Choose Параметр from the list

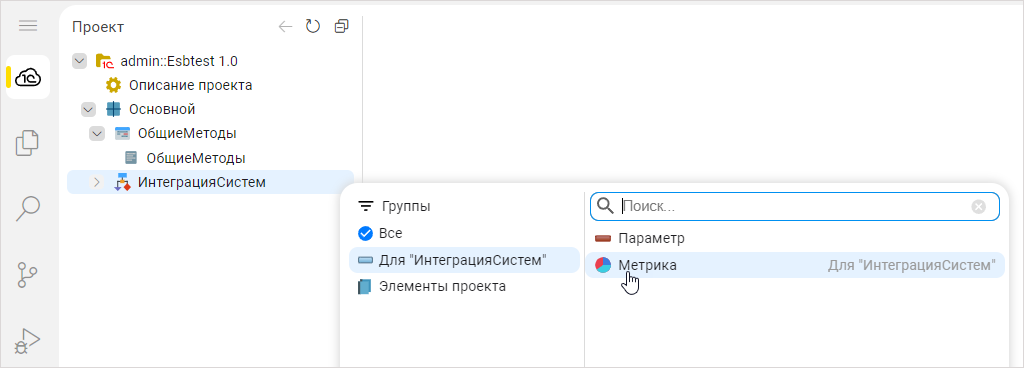point(794,239)
